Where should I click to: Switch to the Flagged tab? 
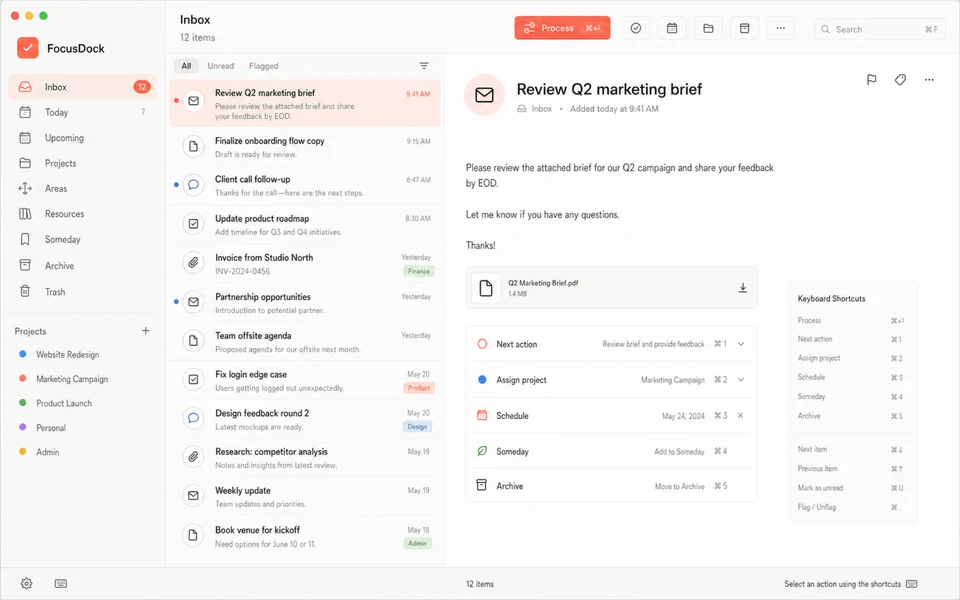click(x=263, y=66)
